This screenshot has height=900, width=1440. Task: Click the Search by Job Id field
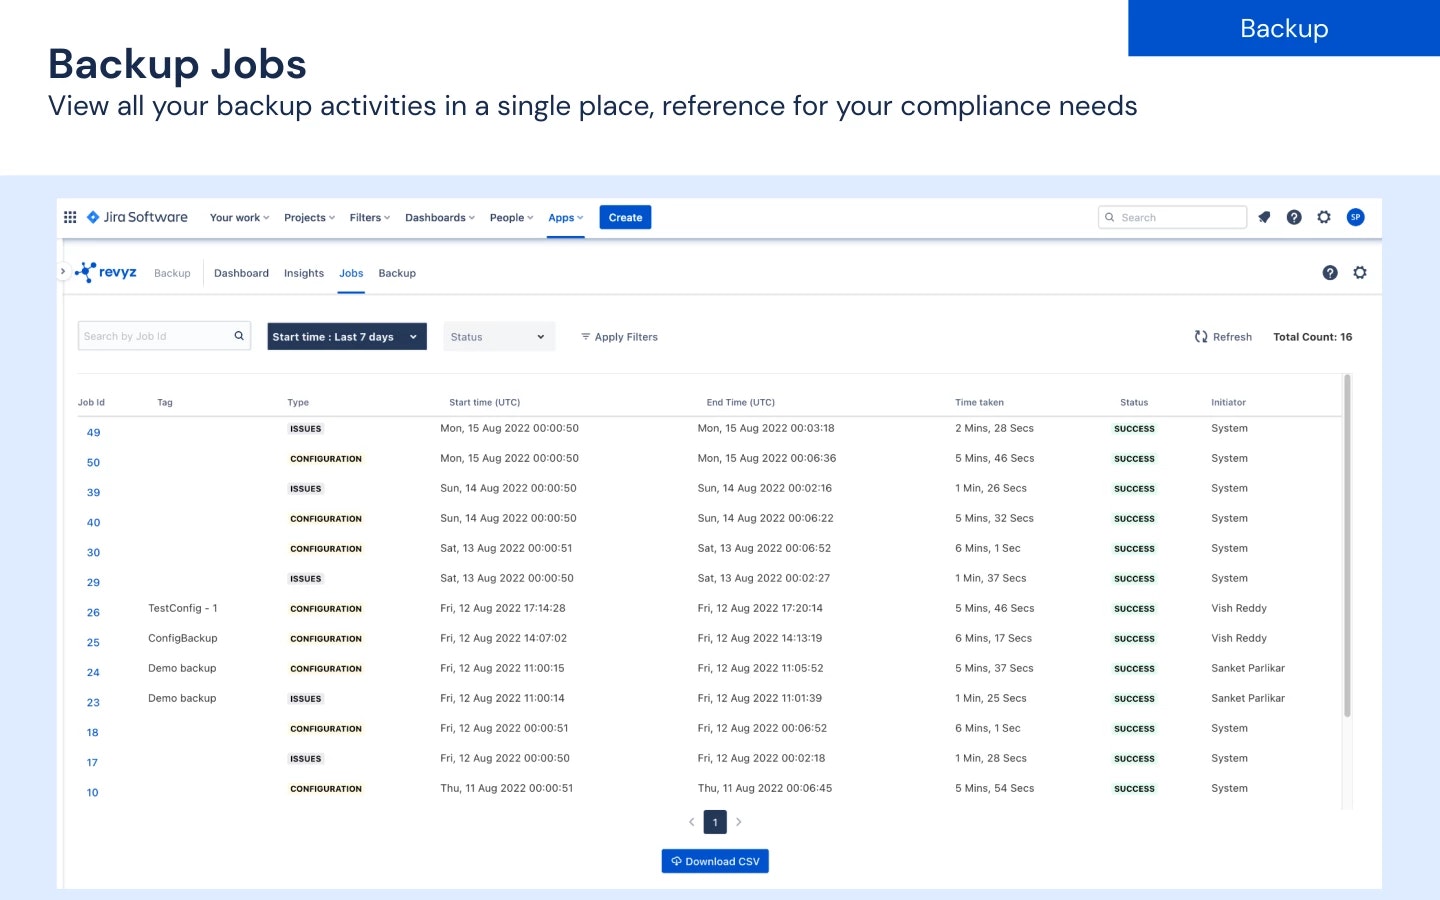tap(164, 336)
